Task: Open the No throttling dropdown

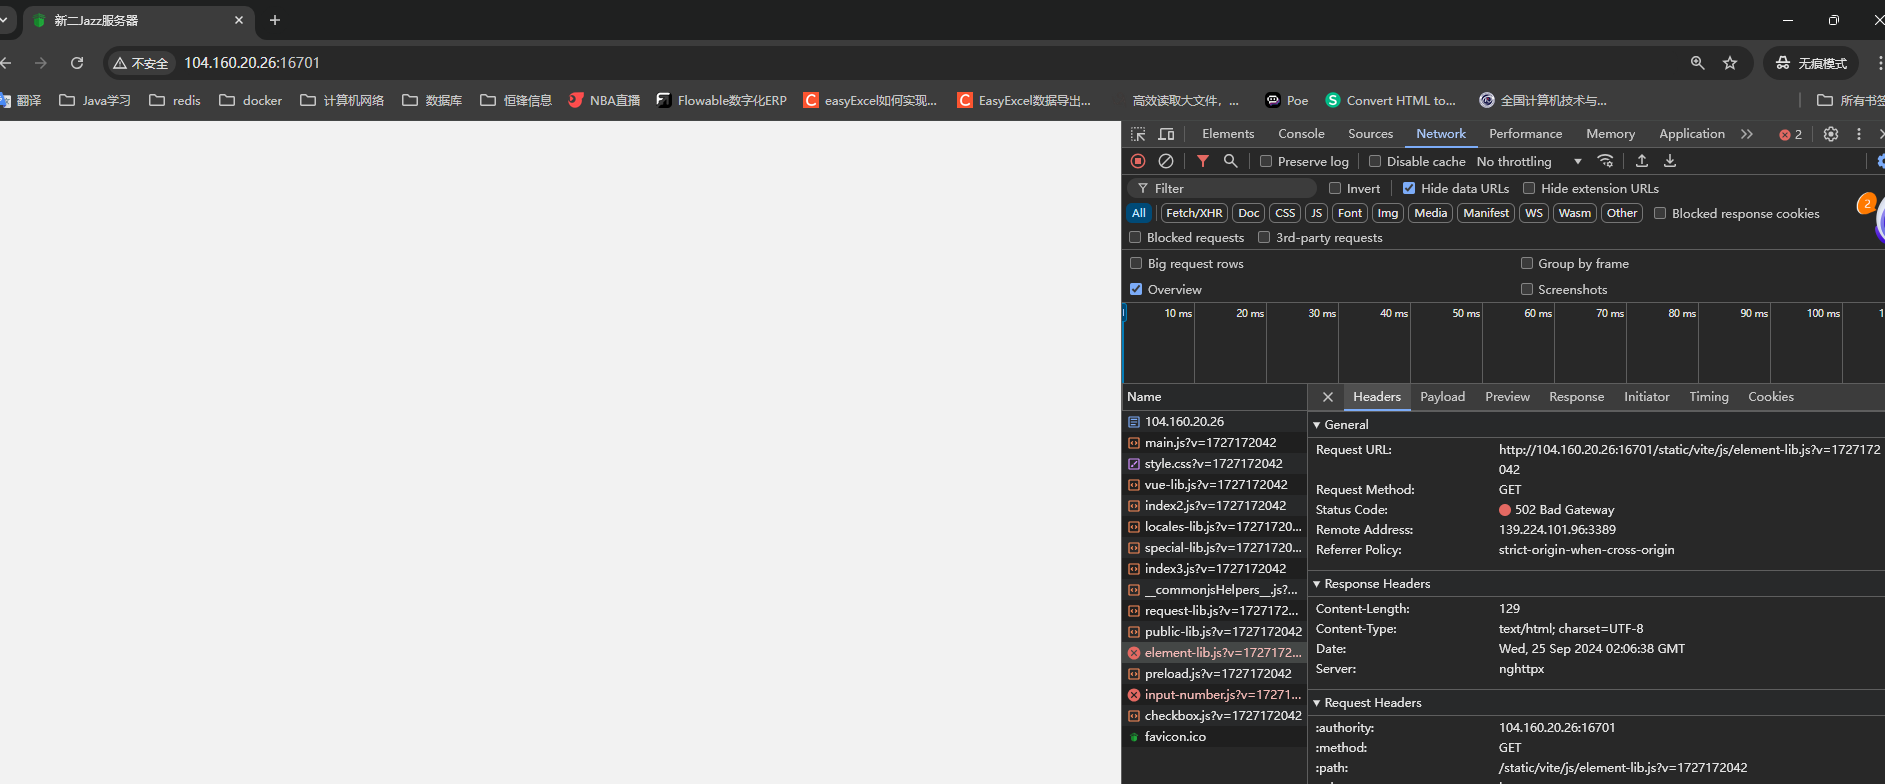Action: [x=1529, y=161]
